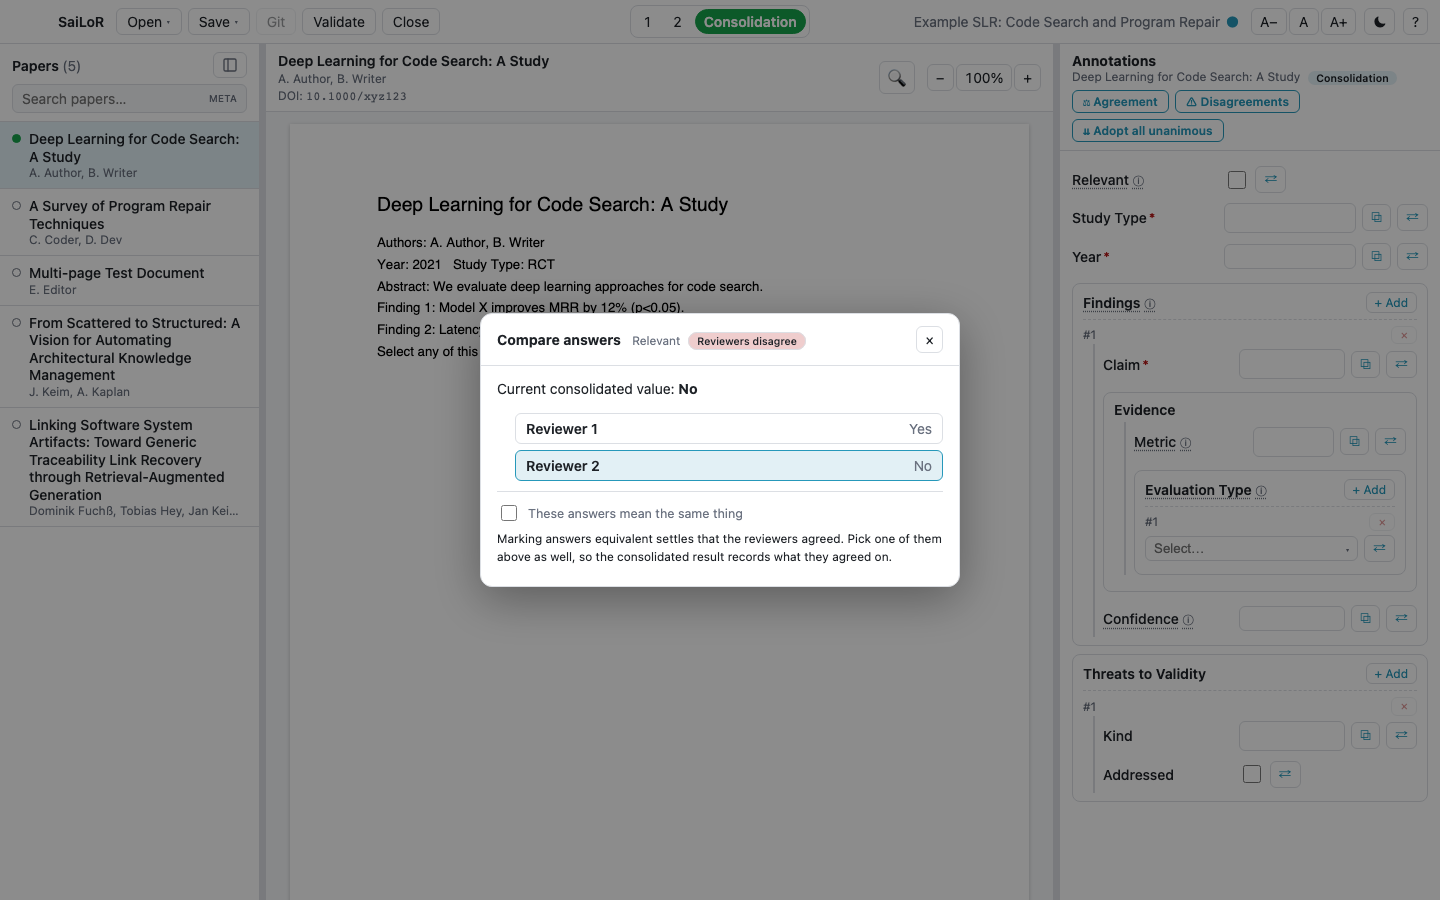This screenshot has height=900, width=1440.
Task: Toggle the Relevant checkbox
Action: click(x=1237, y=180)
